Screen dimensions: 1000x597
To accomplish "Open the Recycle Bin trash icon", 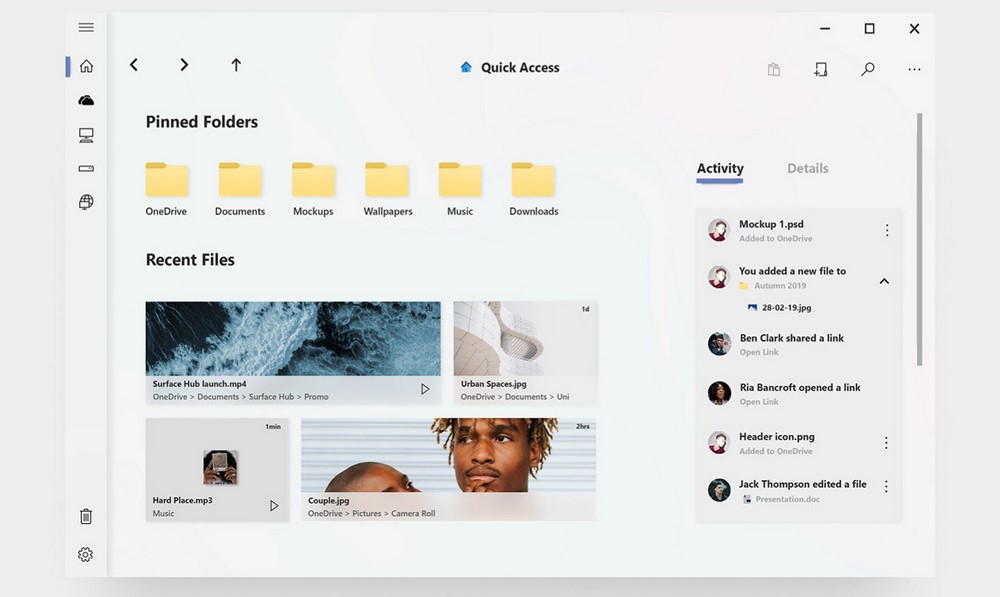I will tap(86, 516).
